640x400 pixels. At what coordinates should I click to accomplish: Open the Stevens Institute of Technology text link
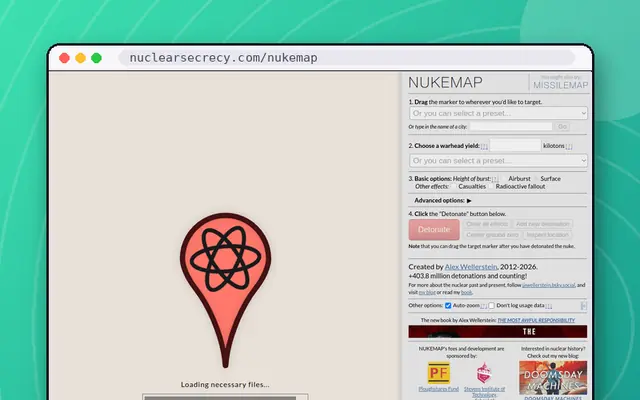[x=484, y=392]
